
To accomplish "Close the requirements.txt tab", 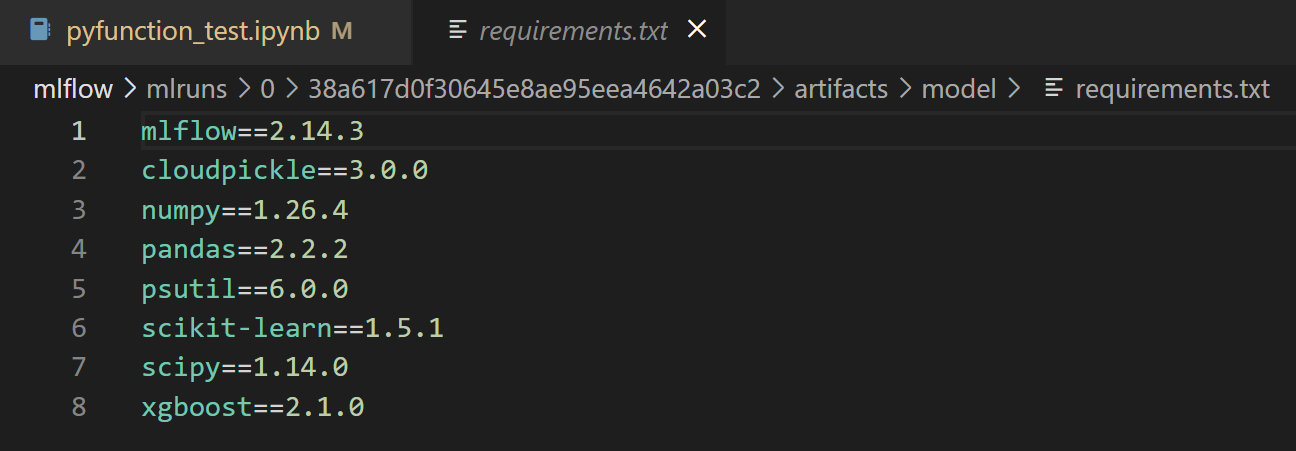I will [x=697, y=30].
